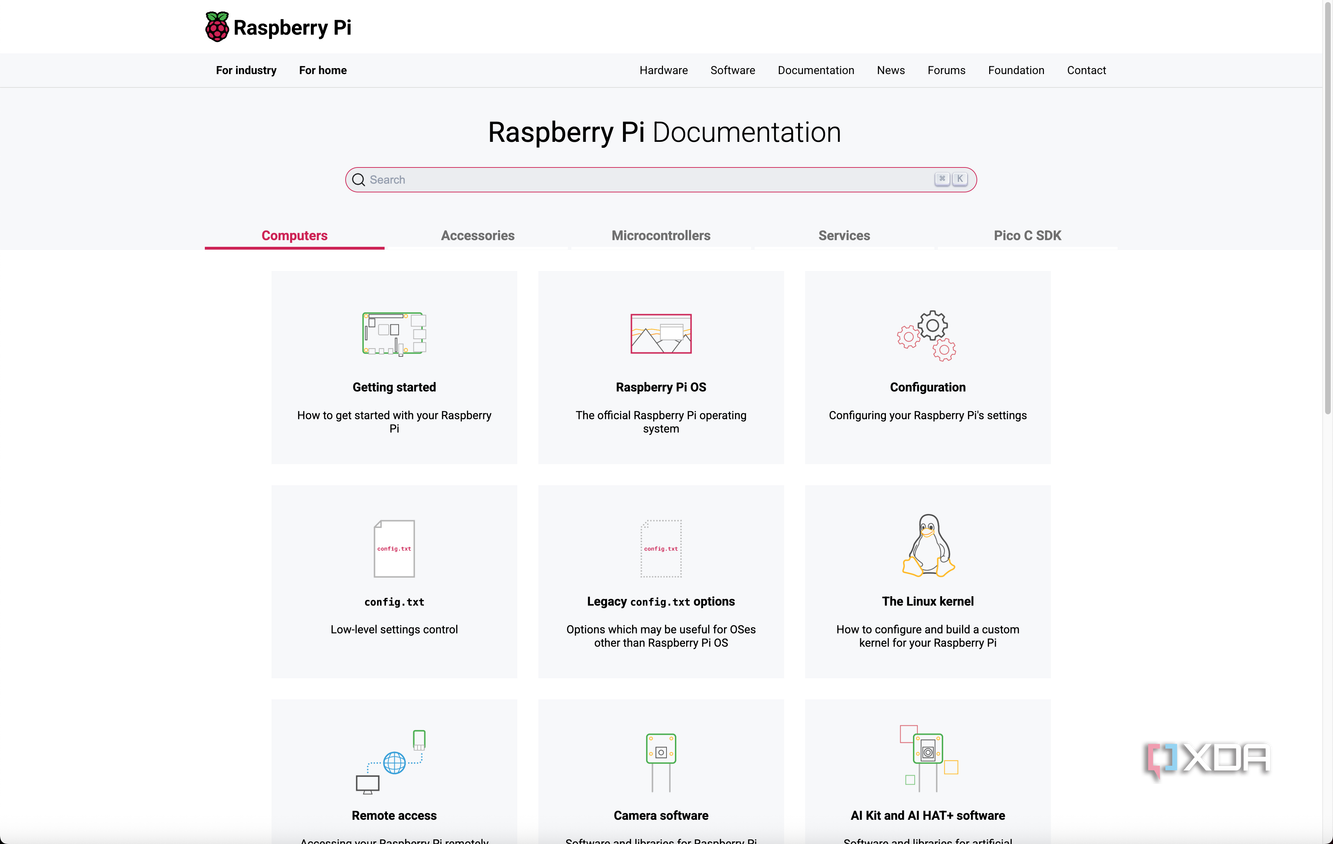The width and height of the screenshot is (1333, 844).
Task: Open the Forums navigation link
Action: 946,70
